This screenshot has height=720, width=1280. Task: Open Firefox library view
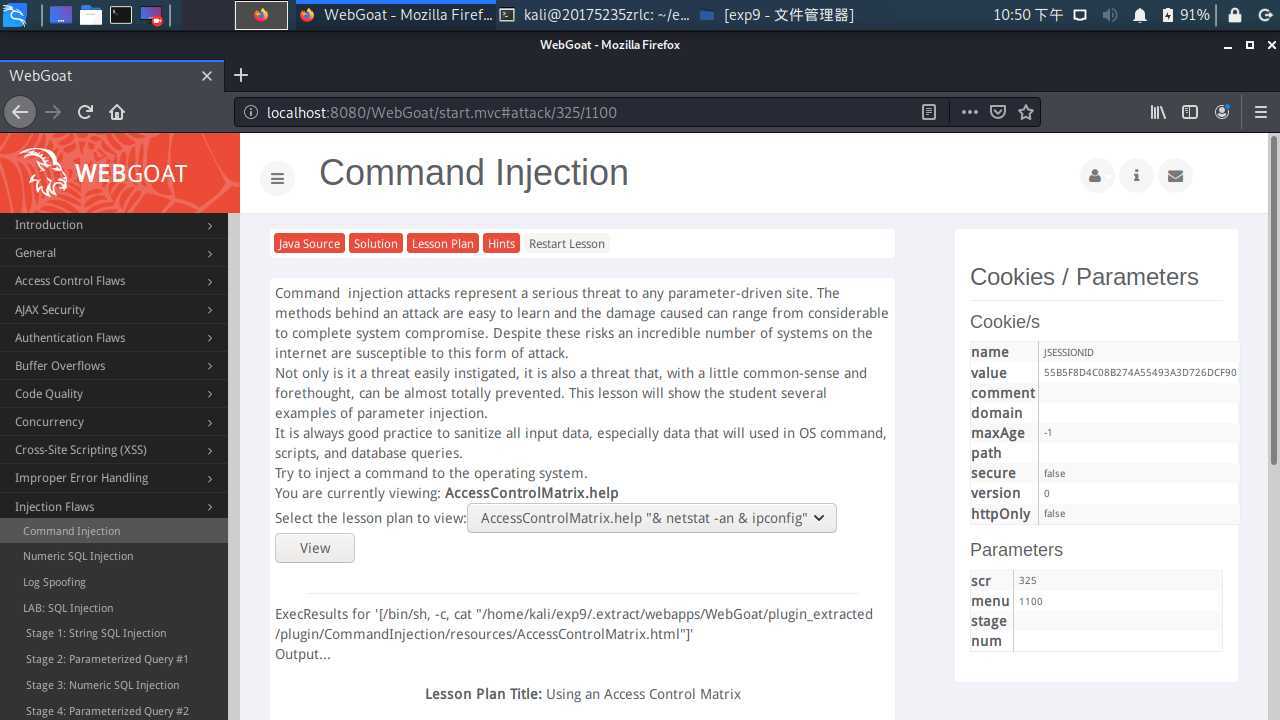pos(1158,112)
